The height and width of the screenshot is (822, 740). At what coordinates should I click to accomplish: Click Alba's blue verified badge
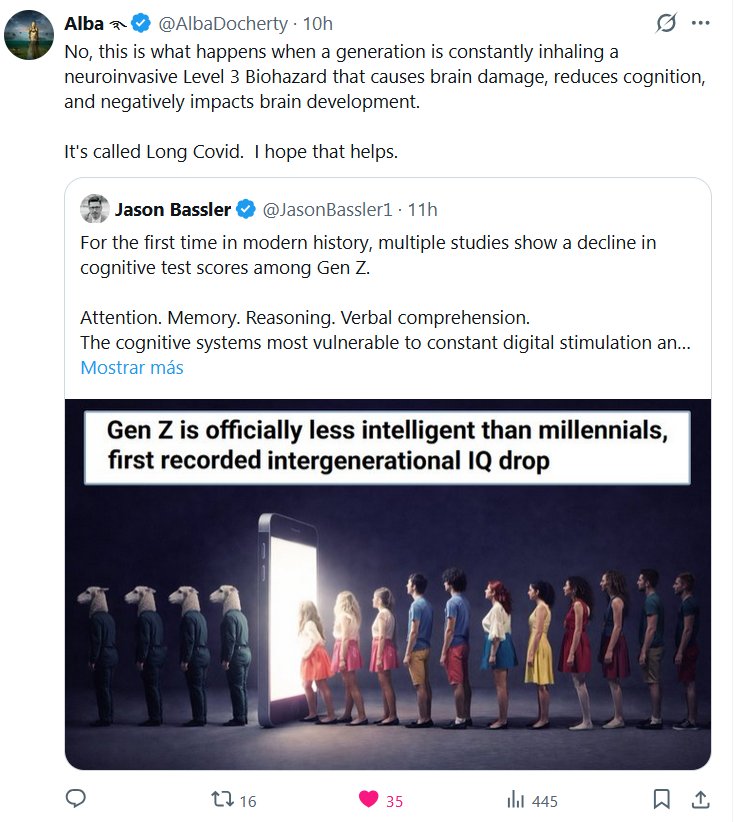(x=142, y=23)
